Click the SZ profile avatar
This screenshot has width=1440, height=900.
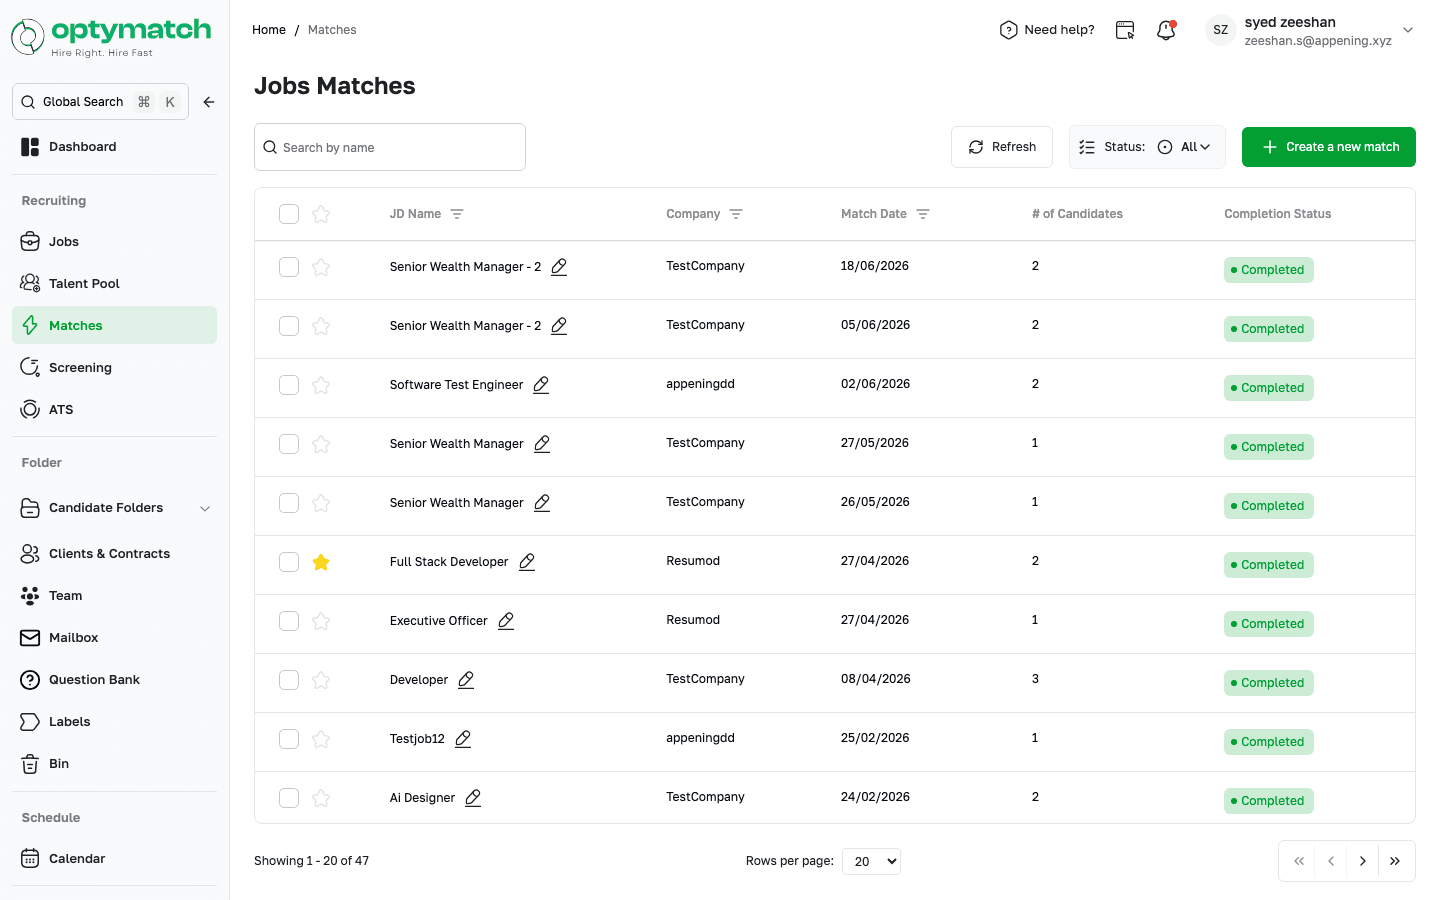point(1220,30)
